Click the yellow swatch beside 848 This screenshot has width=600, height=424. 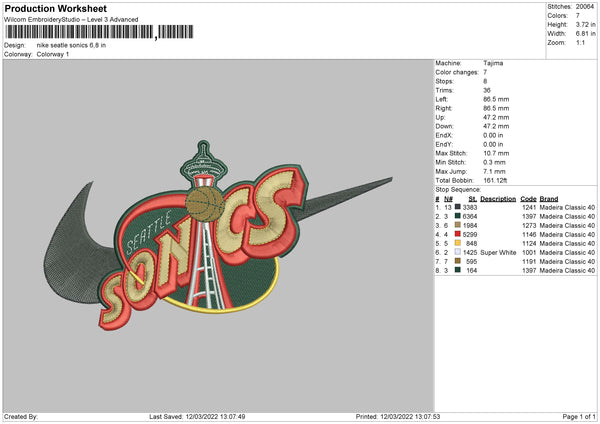click(457, 243)
